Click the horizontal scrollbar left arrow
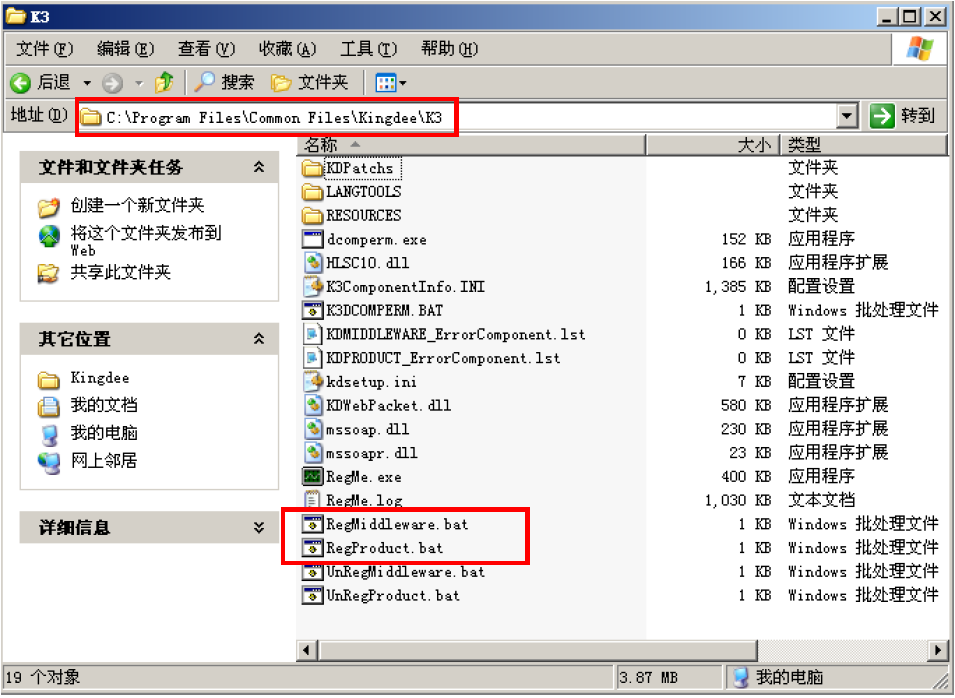This screenshot has width=955, height=698. click(x=306, y=650)
